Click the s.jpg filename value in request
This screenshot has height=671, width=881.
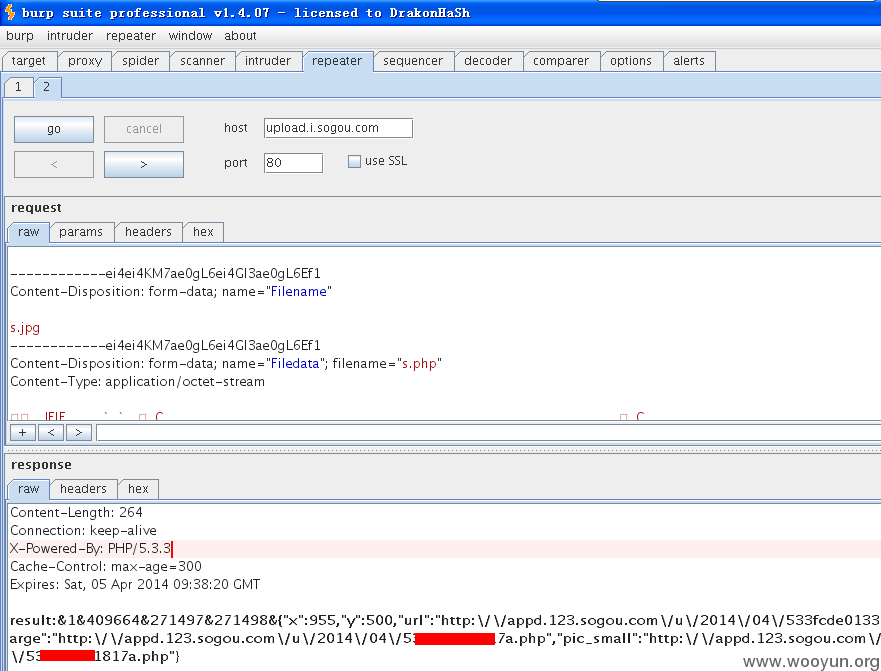pyautogui.click(x=25, y=328)
